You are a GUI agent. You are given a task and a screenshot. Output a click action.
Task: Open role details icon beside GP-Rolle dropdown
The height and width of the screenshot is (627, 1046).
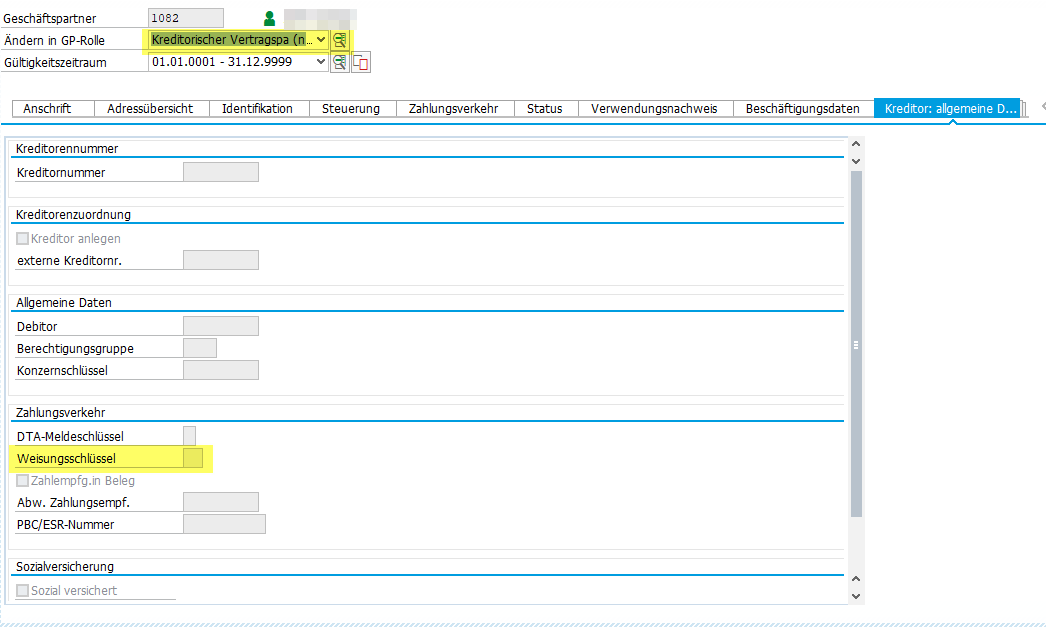point(340,40)
